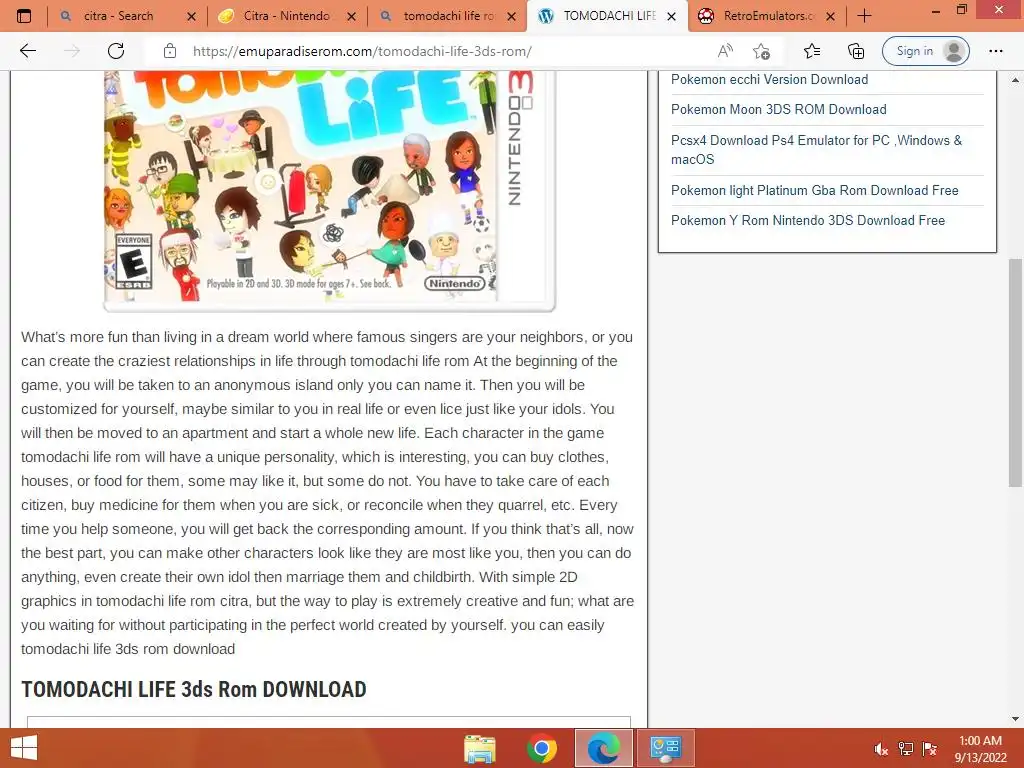The height and width of the screenshot is (768, 1024).
Task: Open the Collections panel
Action: 856,51
